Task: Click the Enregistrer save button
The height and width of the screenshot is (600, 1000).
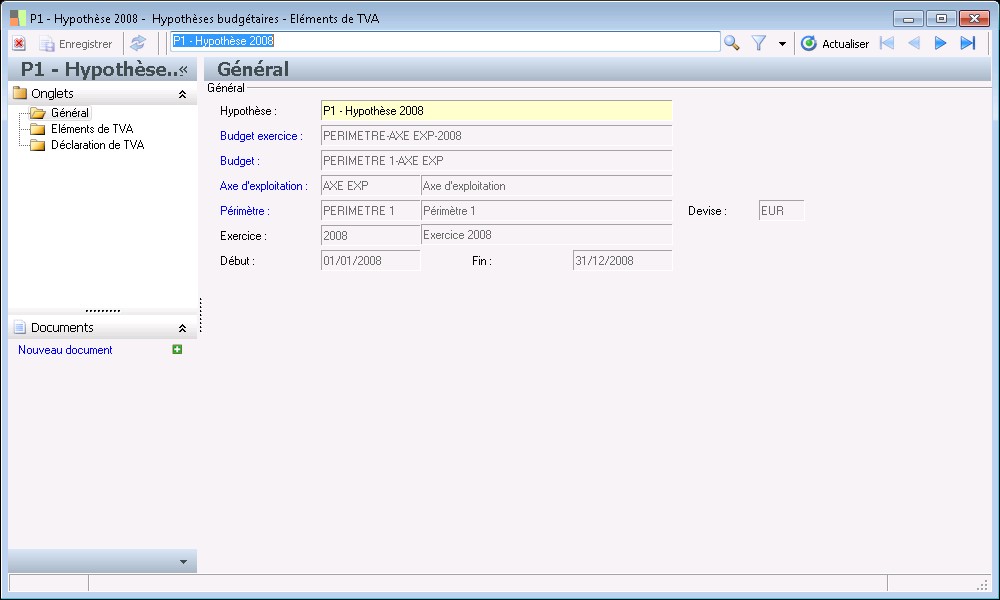Action: 75,44
